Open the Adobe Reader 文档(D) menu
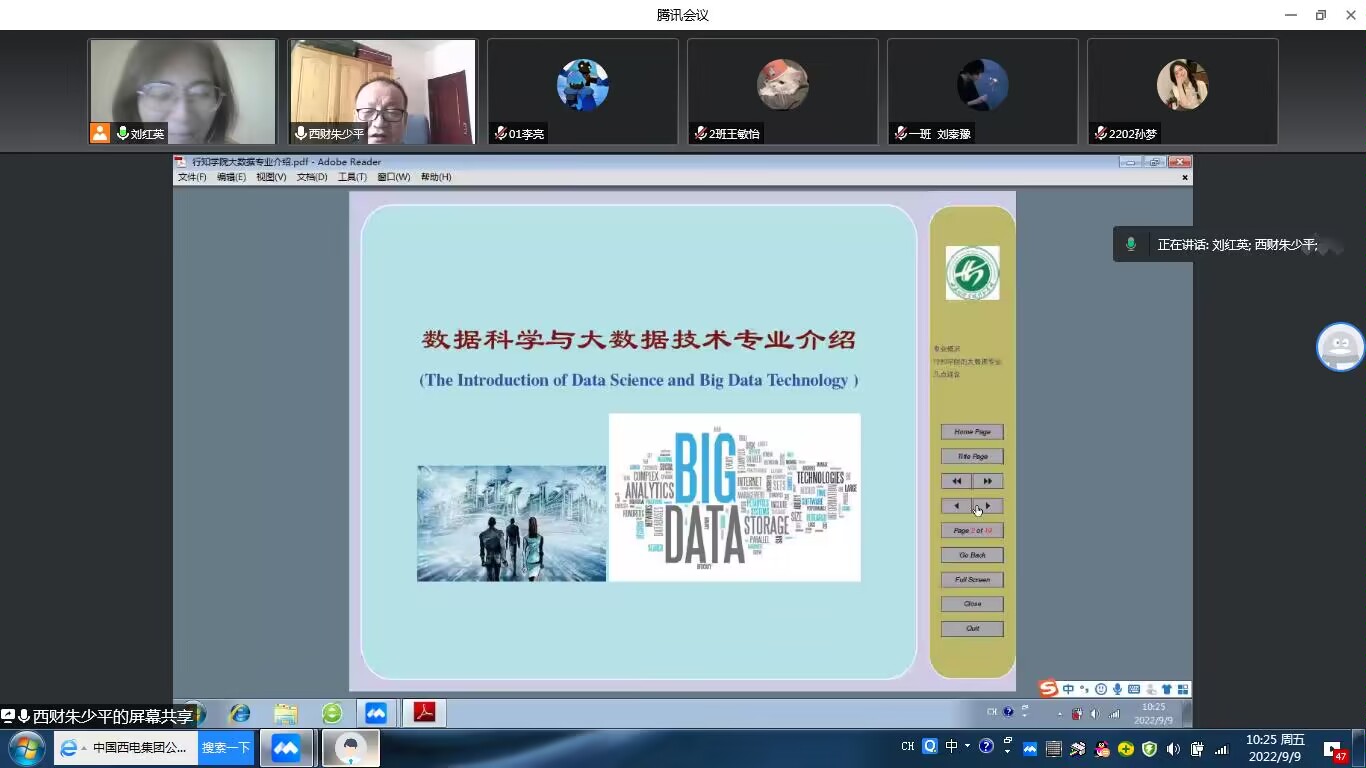This screenshot has height=768, width=1366. pos(312,177)
